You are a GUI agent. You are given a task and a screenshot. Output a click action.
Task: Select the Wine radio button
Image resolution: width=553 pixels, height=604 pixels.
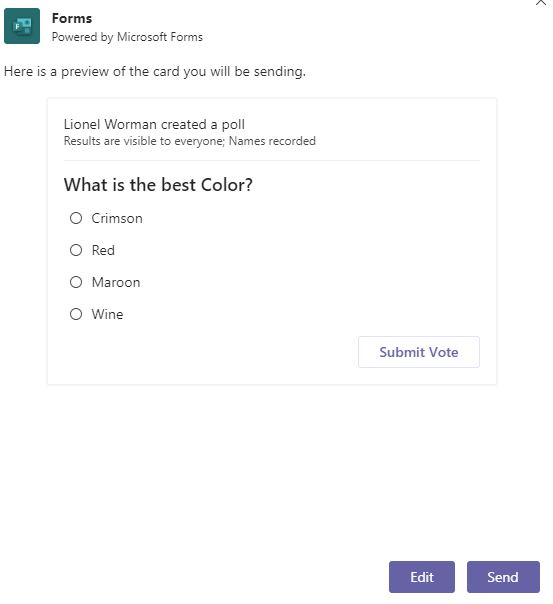(76, 314)
